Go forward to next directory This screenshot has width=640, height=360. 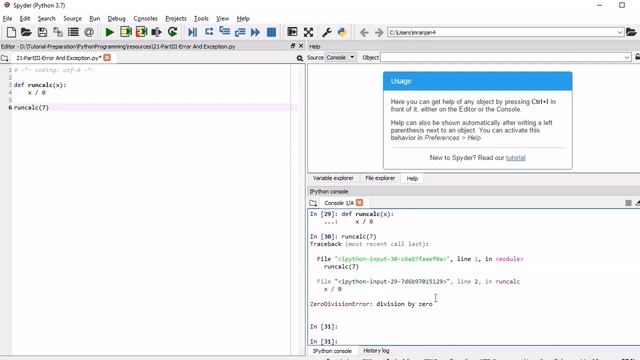pyautogui.click(x=379, y=32)
